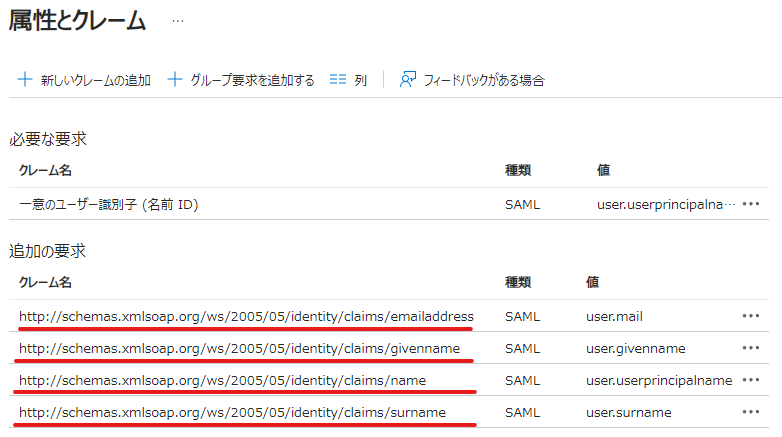Click the plus icon for グループ要求を追加する
The width and height of the screenshot is (782, 437).
pos(175,79)
